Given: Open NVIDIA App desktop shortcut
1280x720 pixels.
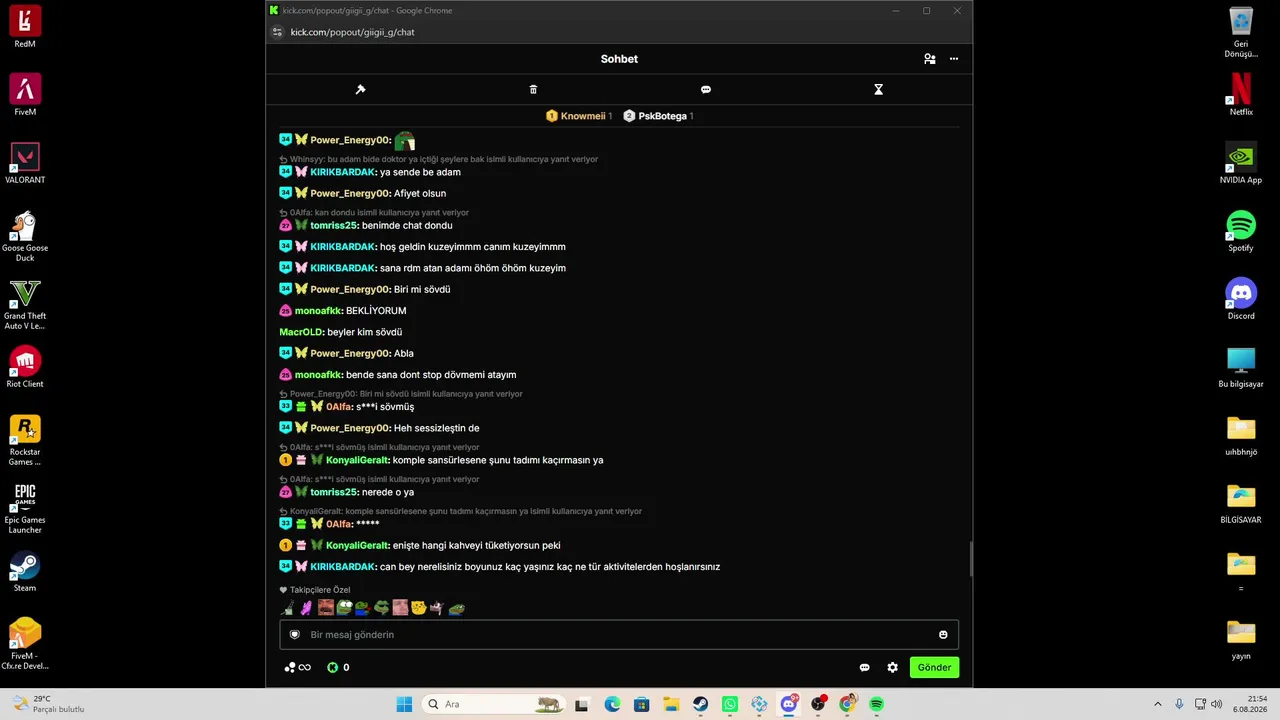Looking at the screenshot, I should coord(1241,163).
